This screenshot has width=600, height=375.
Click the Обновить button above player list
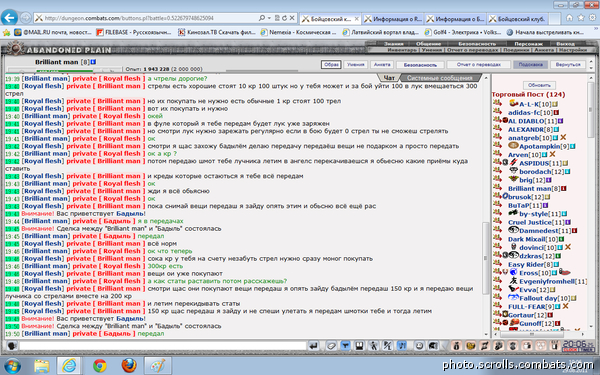(x=539, y=85)
